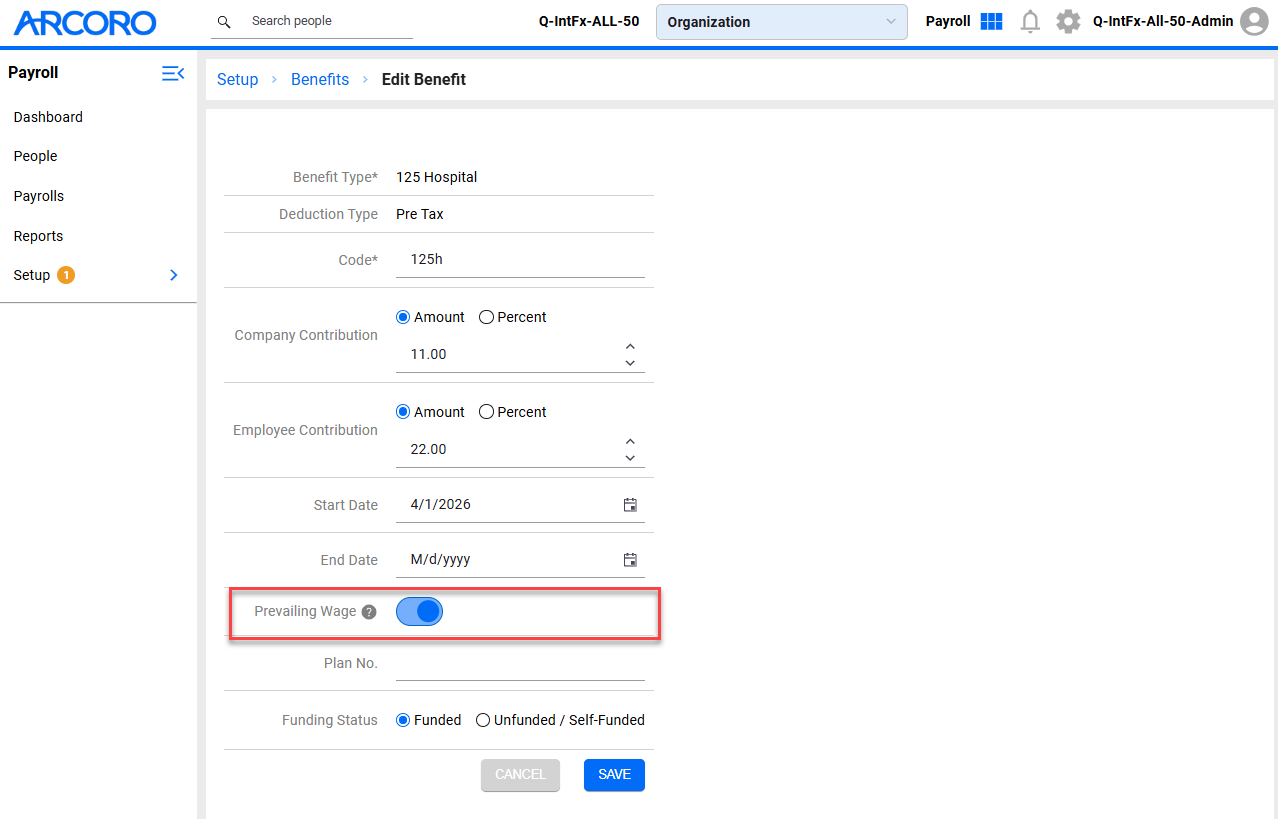Screen dimensions: 1278x819
Task: Click the Setup notification badge
Action: click(x=66, y=275)
